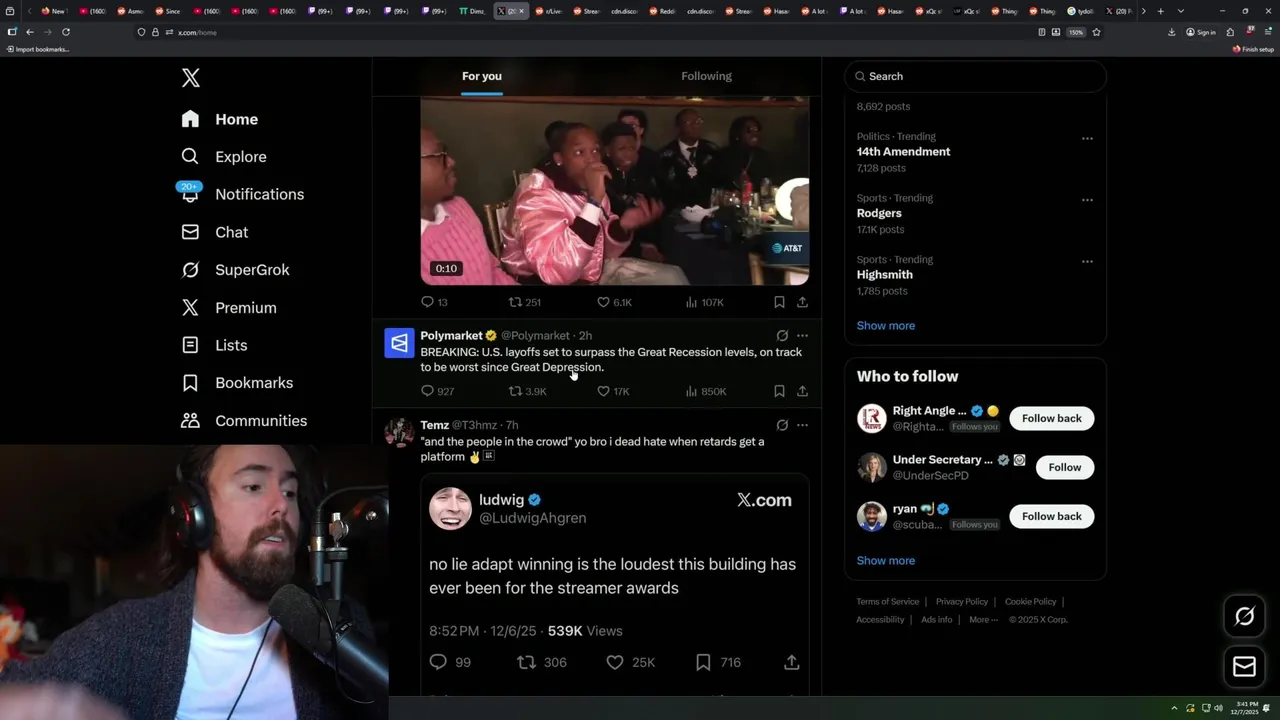
Task: Open Explore in the sidebar
Action: [224, 157]
